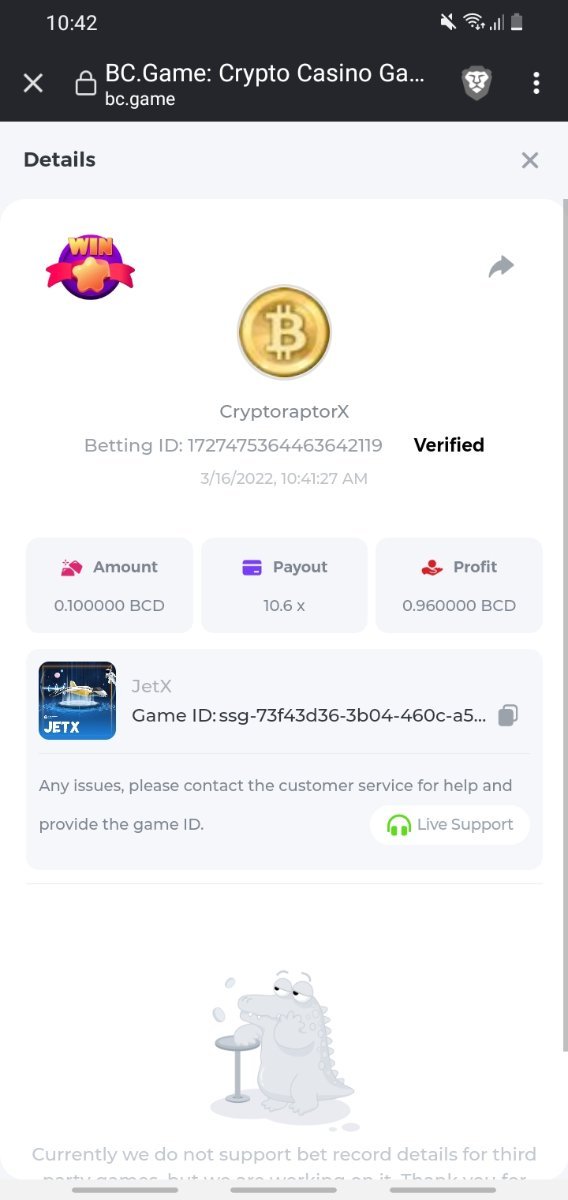Select the Profit card
568x1200 pixels.
(459, 585)
